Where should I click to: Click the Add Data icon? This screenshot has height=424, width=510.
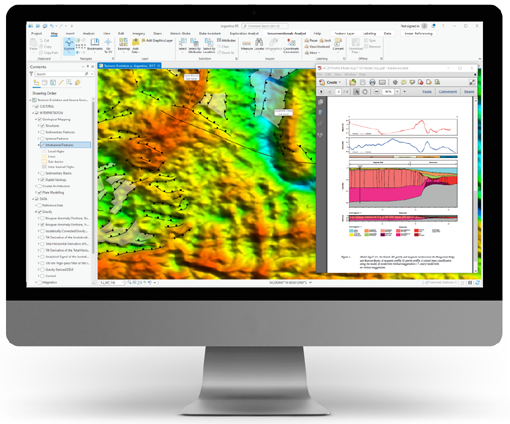[x=135, y=45]
